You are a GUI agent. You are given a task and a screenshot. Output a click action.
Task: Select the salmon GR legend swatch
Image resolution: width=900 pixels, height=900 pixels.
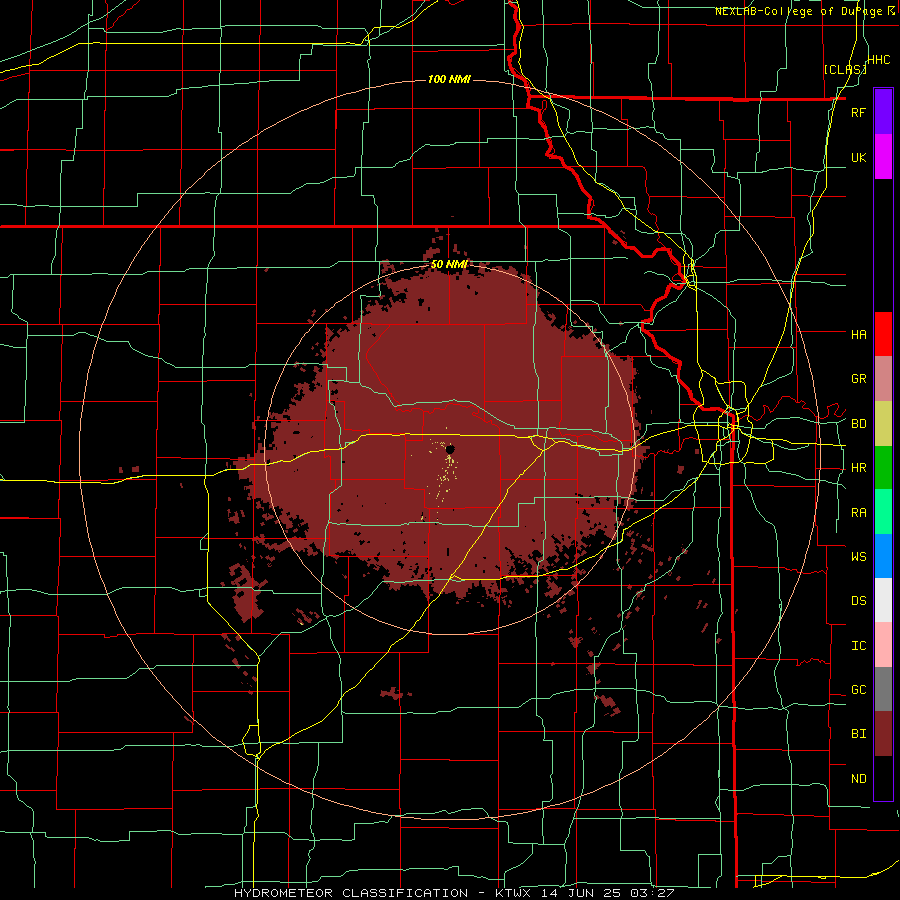click(883, 379)
